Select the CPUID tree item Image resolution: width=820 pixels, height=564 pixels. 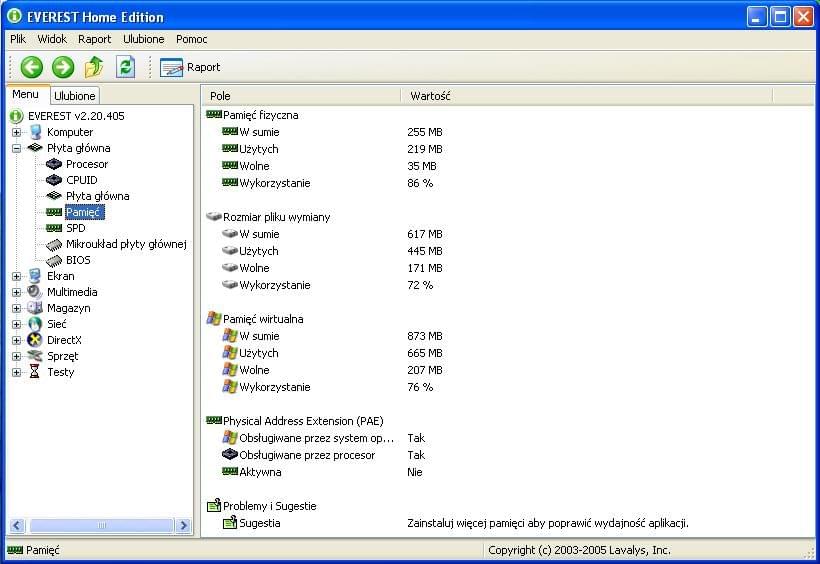81,180
